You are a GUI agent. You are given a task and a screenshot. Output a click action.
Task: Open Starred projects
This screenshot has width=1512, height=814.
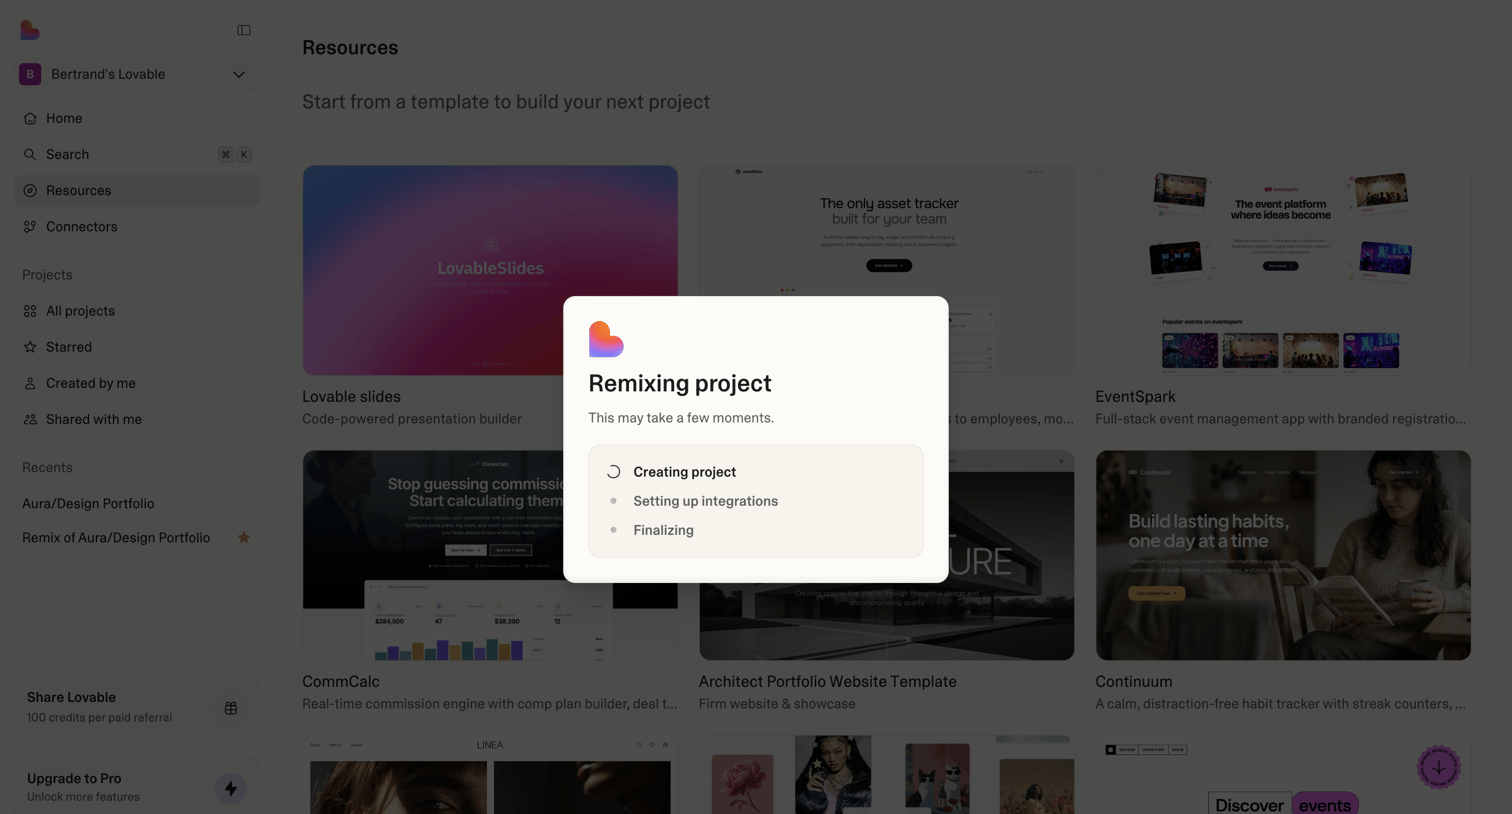pyautogui.click(x=137, y=347)
